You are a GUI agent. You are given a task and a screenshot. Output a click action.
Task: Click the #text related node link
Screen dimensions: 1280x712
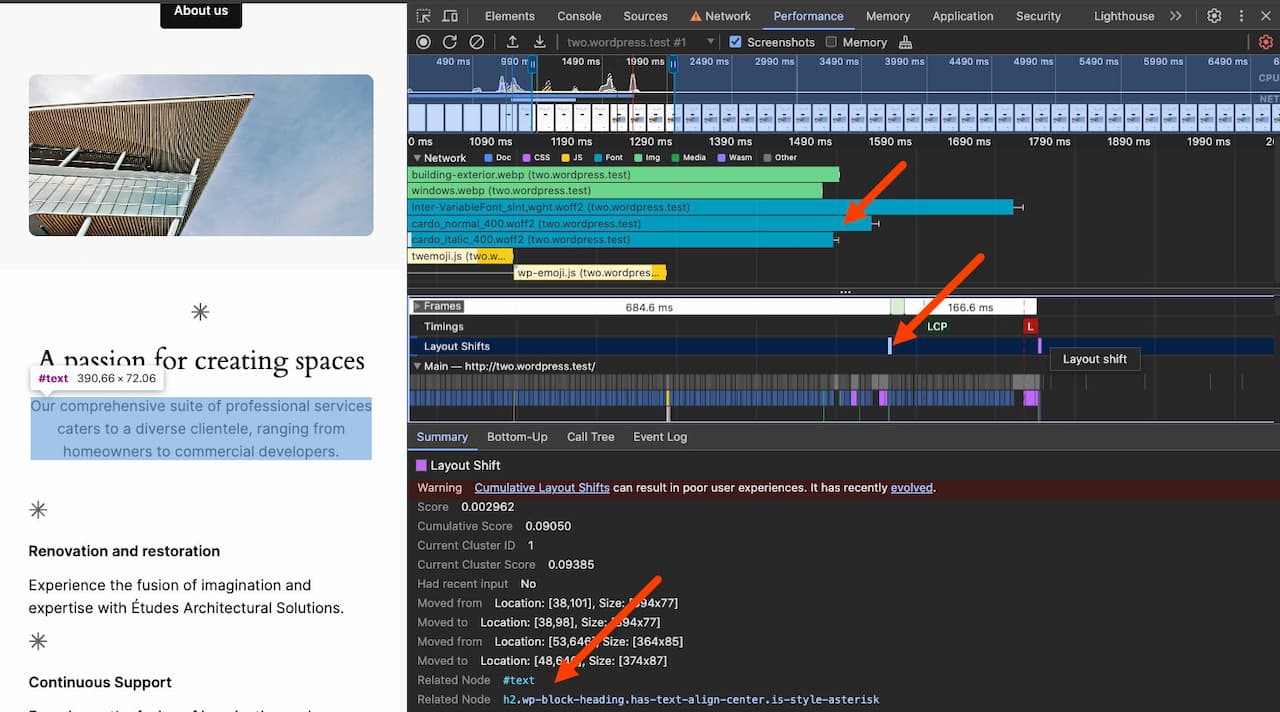(x=519, y=680)
